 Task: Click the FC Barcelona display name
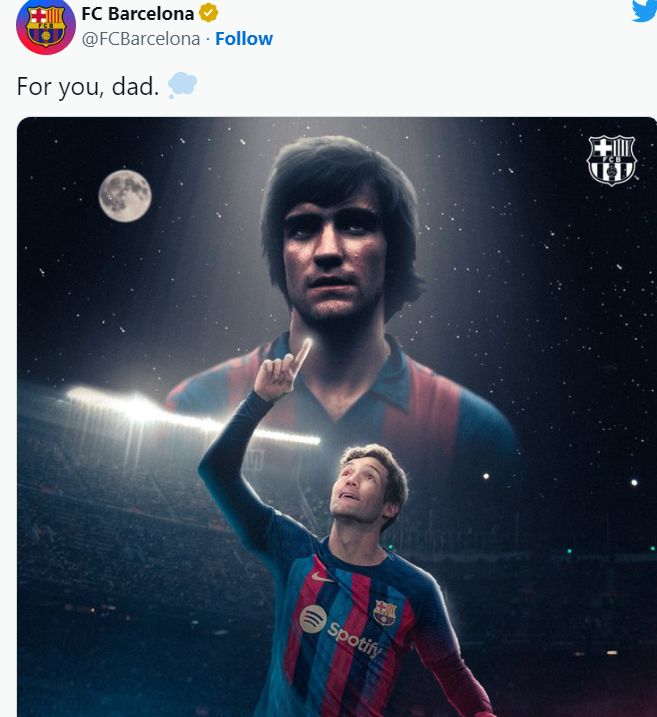(138, 14)
